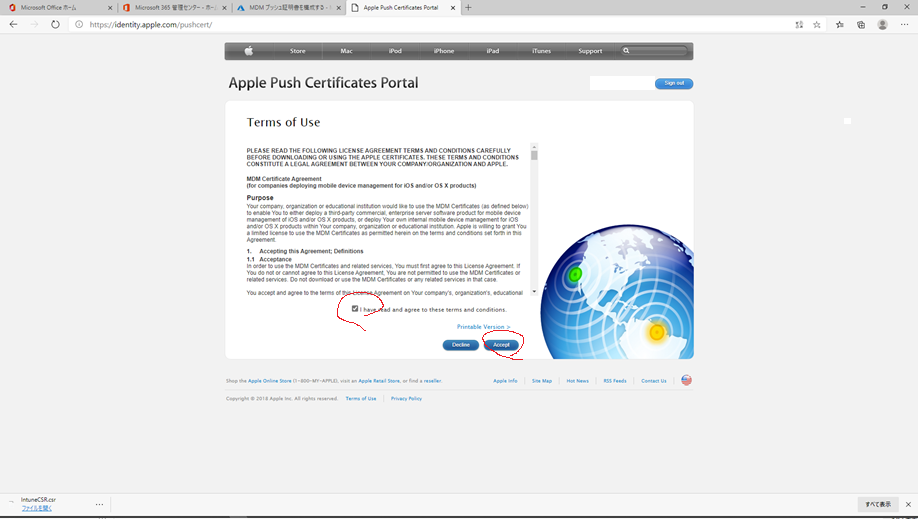918x519 pixels.
Task: Open Mac in Apple navigation
Action: [347, 51]
